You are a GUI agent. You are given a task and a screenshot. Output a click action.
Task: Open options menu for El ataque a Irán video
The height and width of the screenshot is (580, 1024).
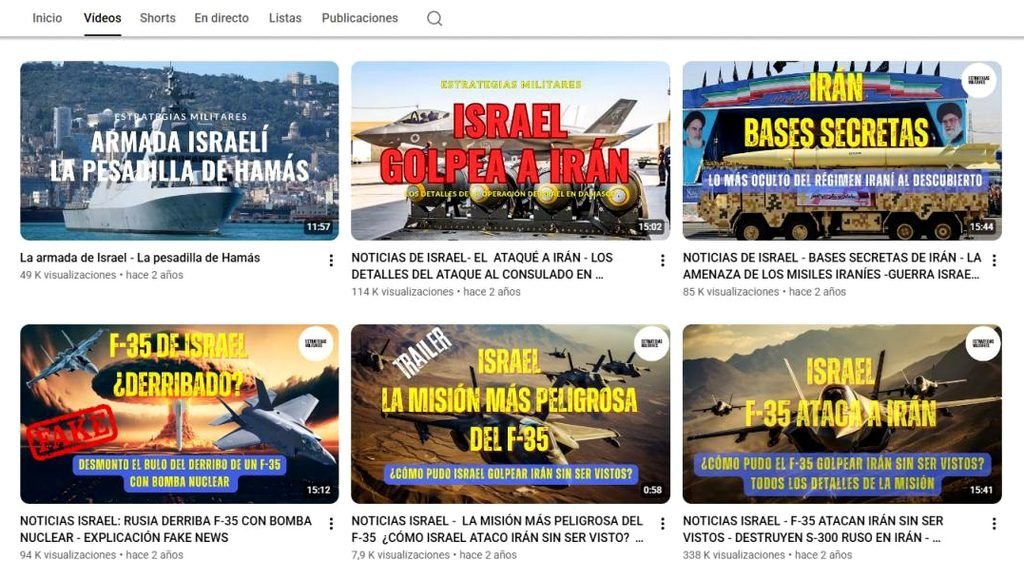[x=662, y=261]
